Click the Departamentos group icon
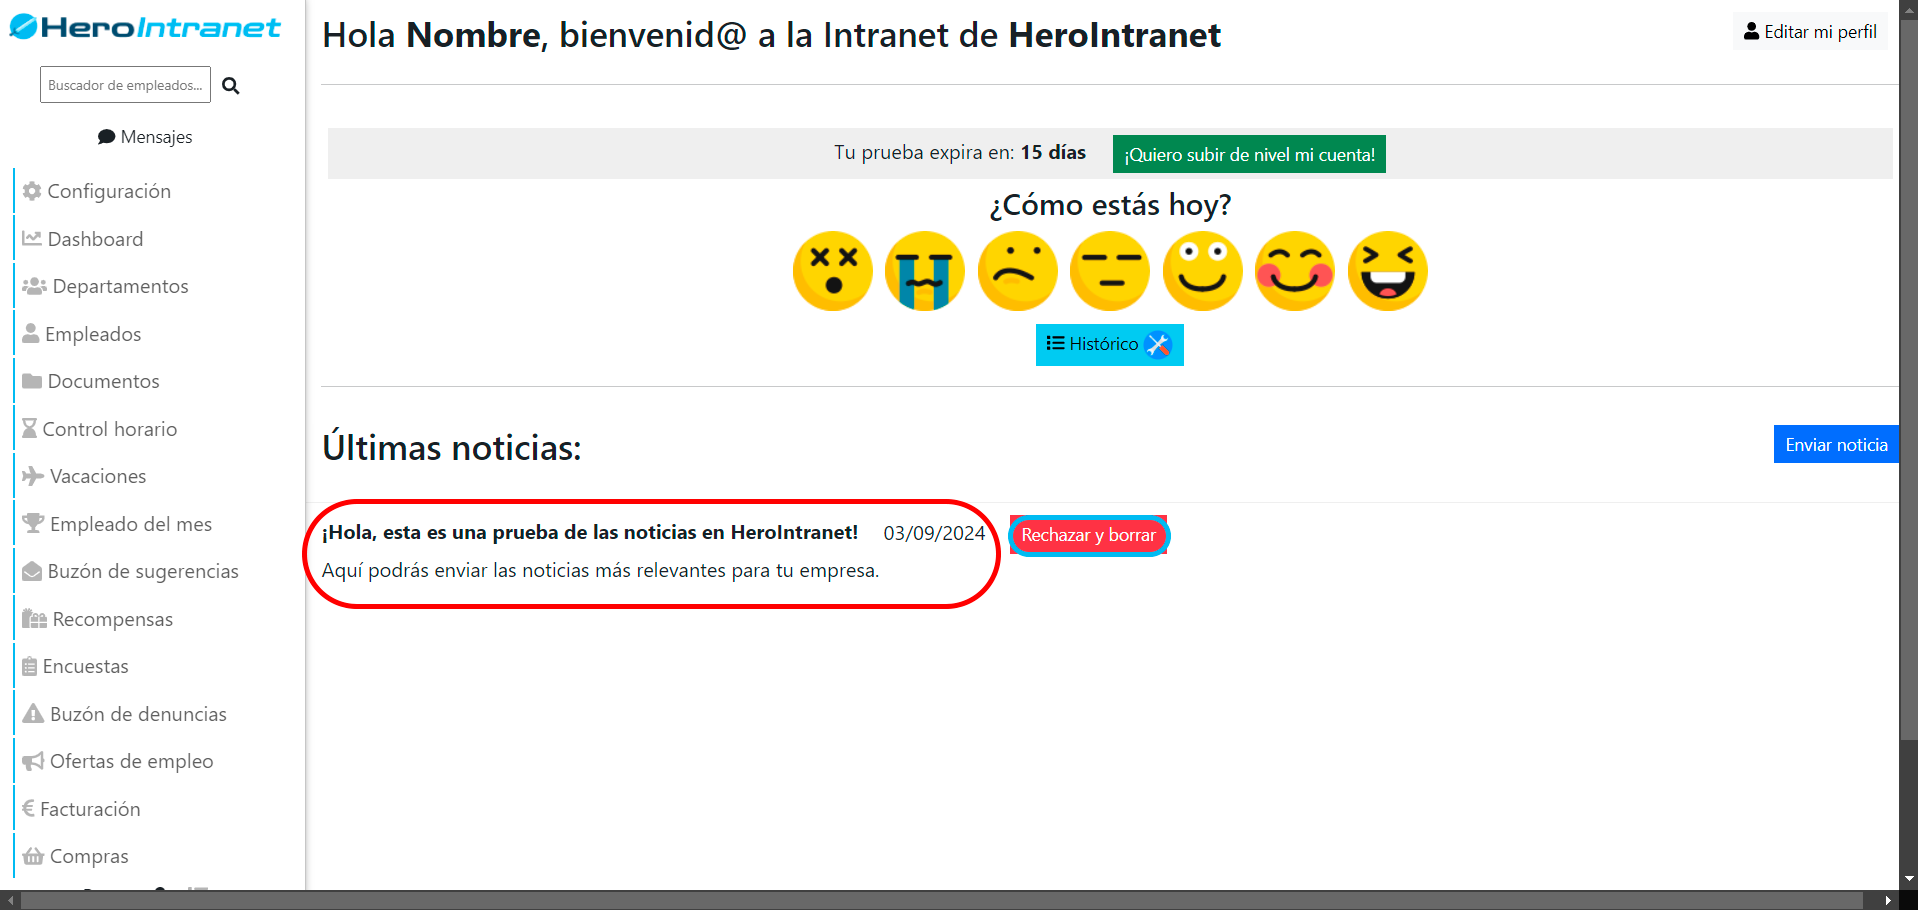1918x910 pixels. pos(34,286)
